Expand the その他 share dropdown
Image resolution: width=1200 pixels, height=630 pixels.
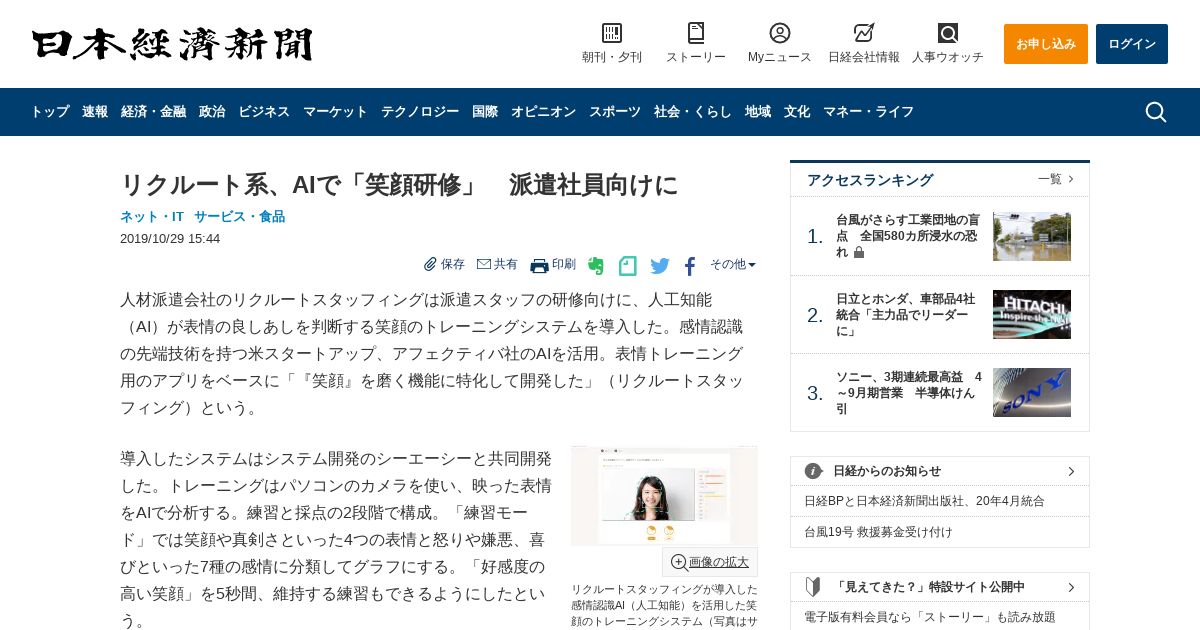[x=733, y=265]
